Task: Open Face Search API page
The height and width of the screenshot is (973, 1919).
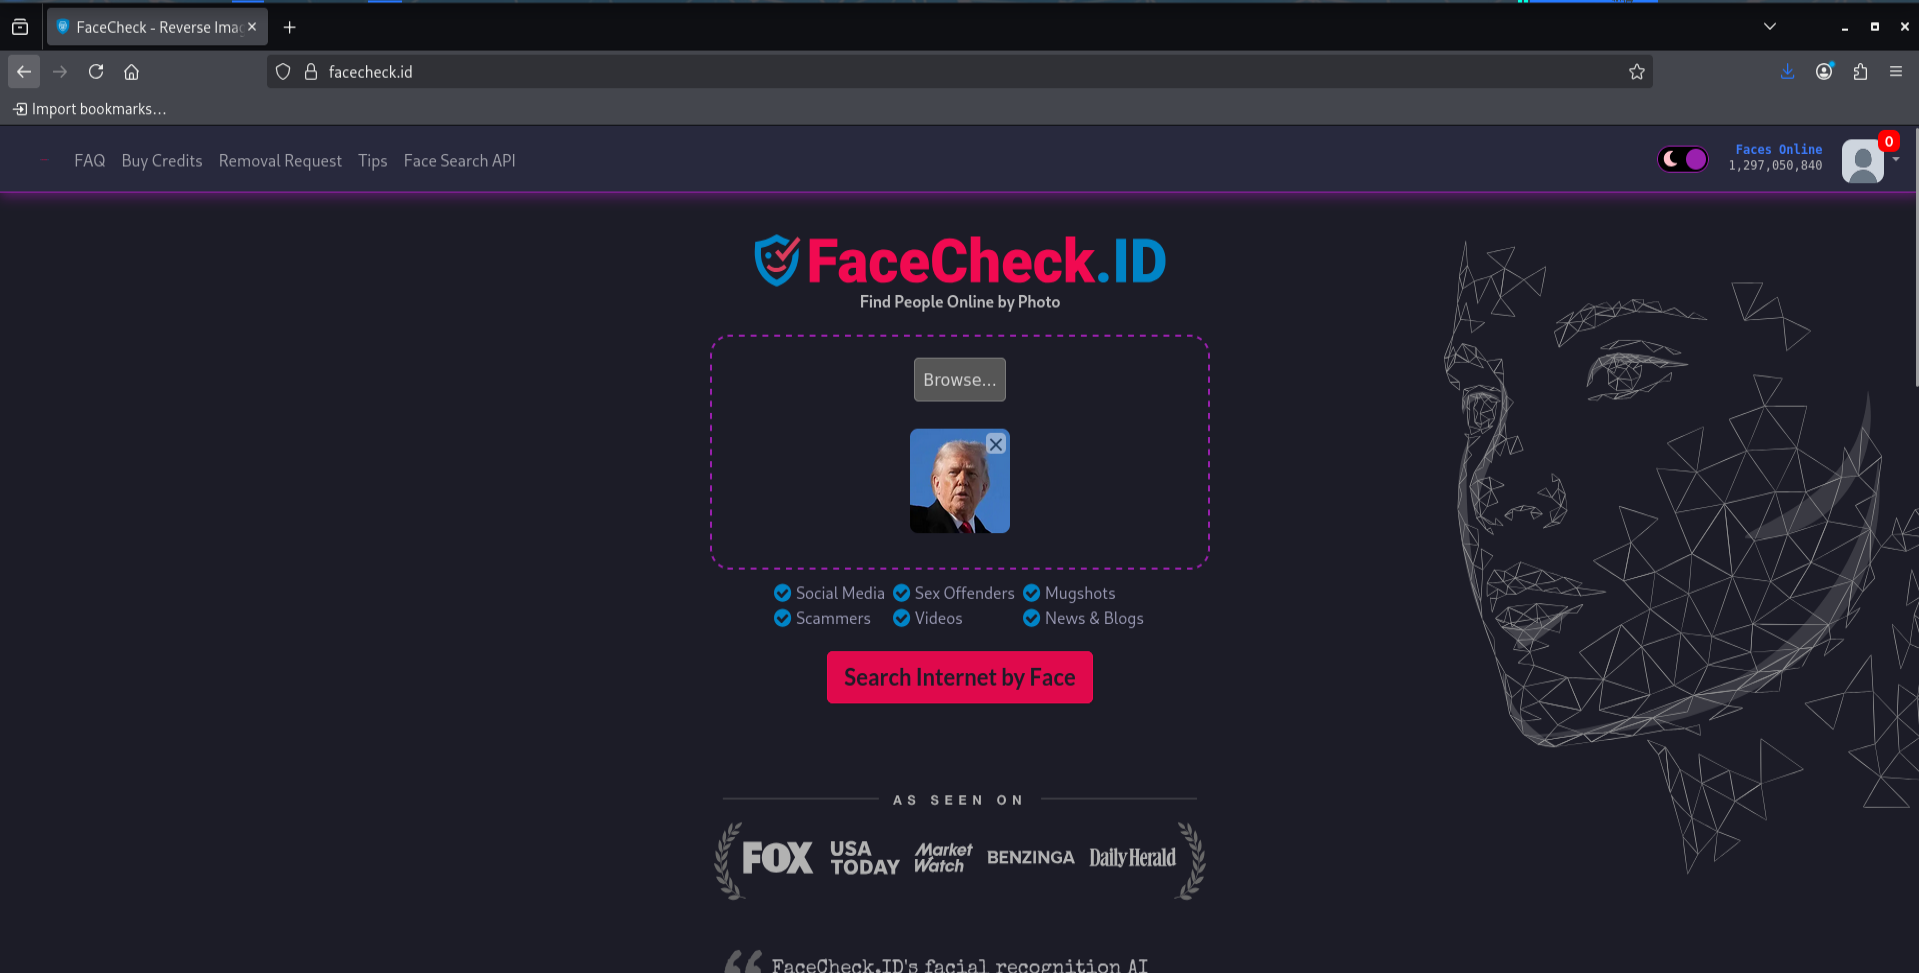Action: tap(460, 160)
